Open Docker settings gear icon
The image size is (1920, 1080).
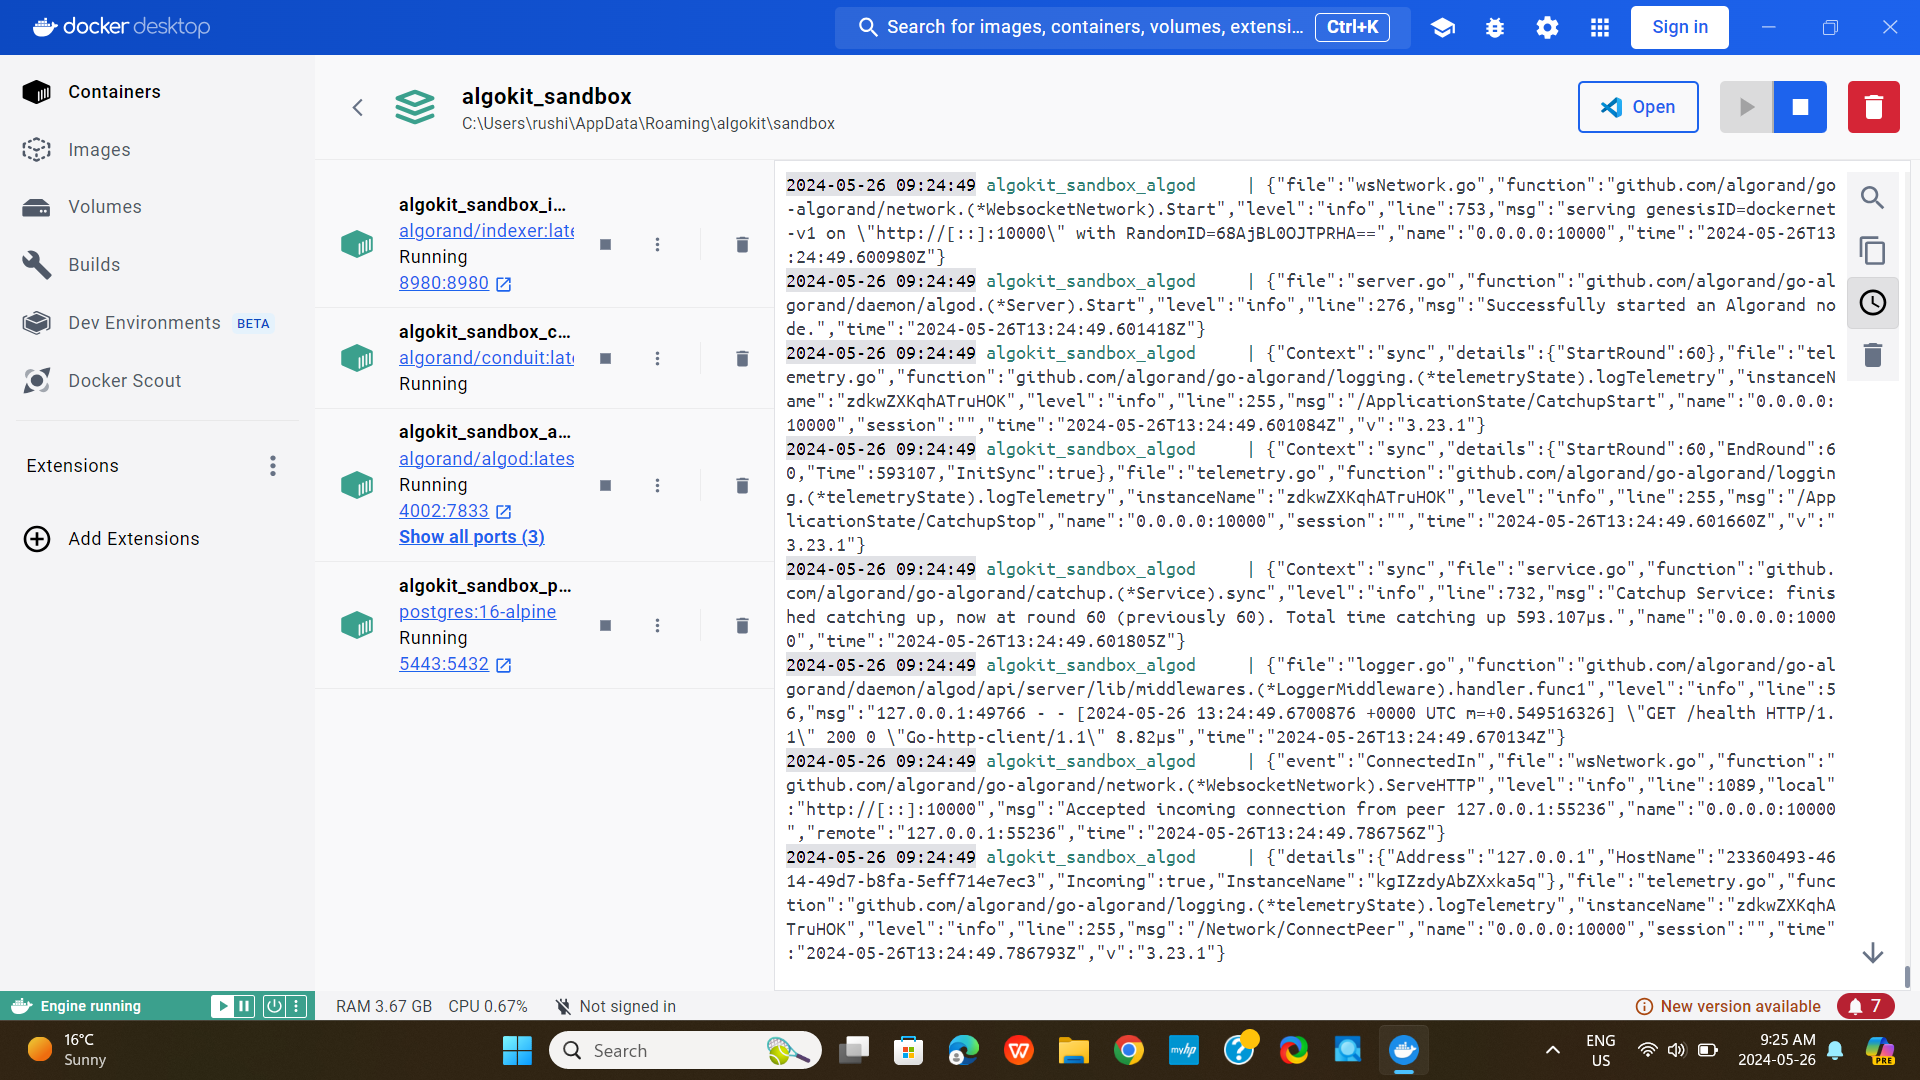tap(1547, 28)
